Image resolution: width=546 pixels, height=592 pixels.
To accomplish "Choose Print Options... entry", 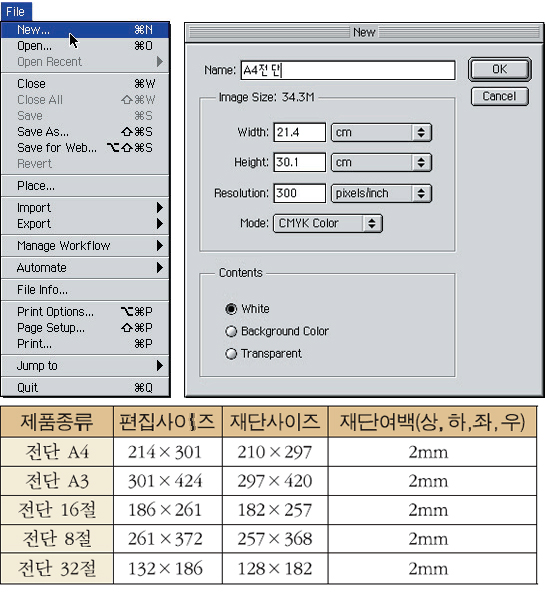I will click(85, 311).
